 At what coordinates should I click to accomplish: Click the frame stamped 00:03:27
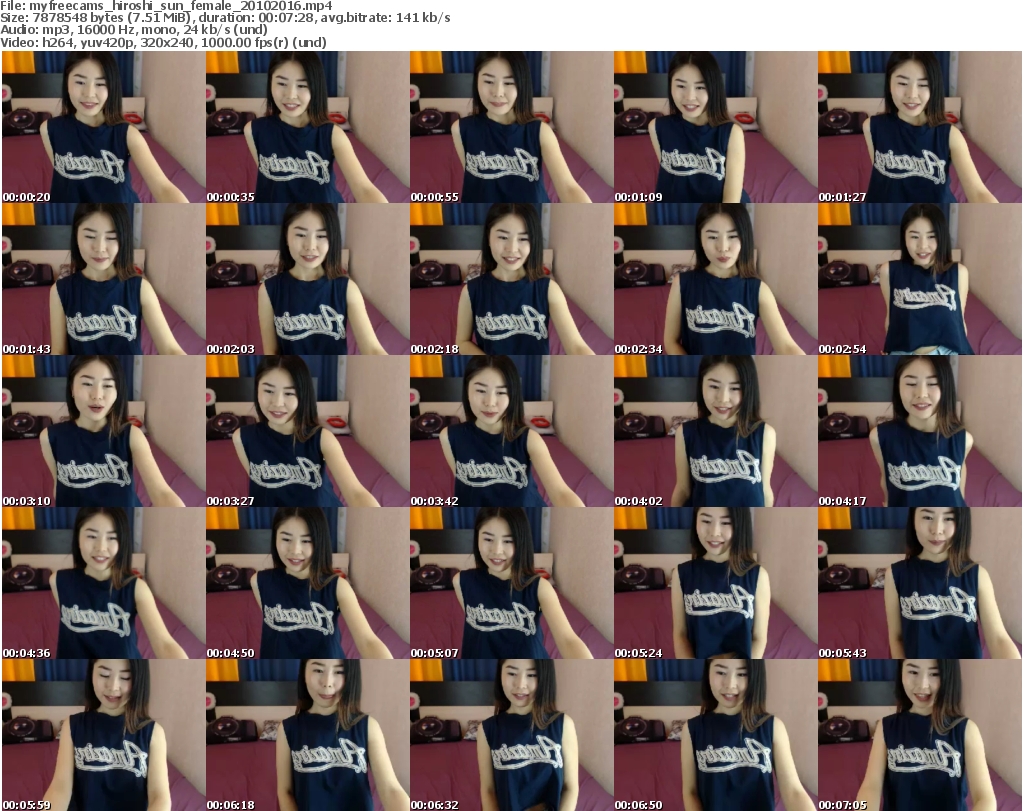[308, 432]
